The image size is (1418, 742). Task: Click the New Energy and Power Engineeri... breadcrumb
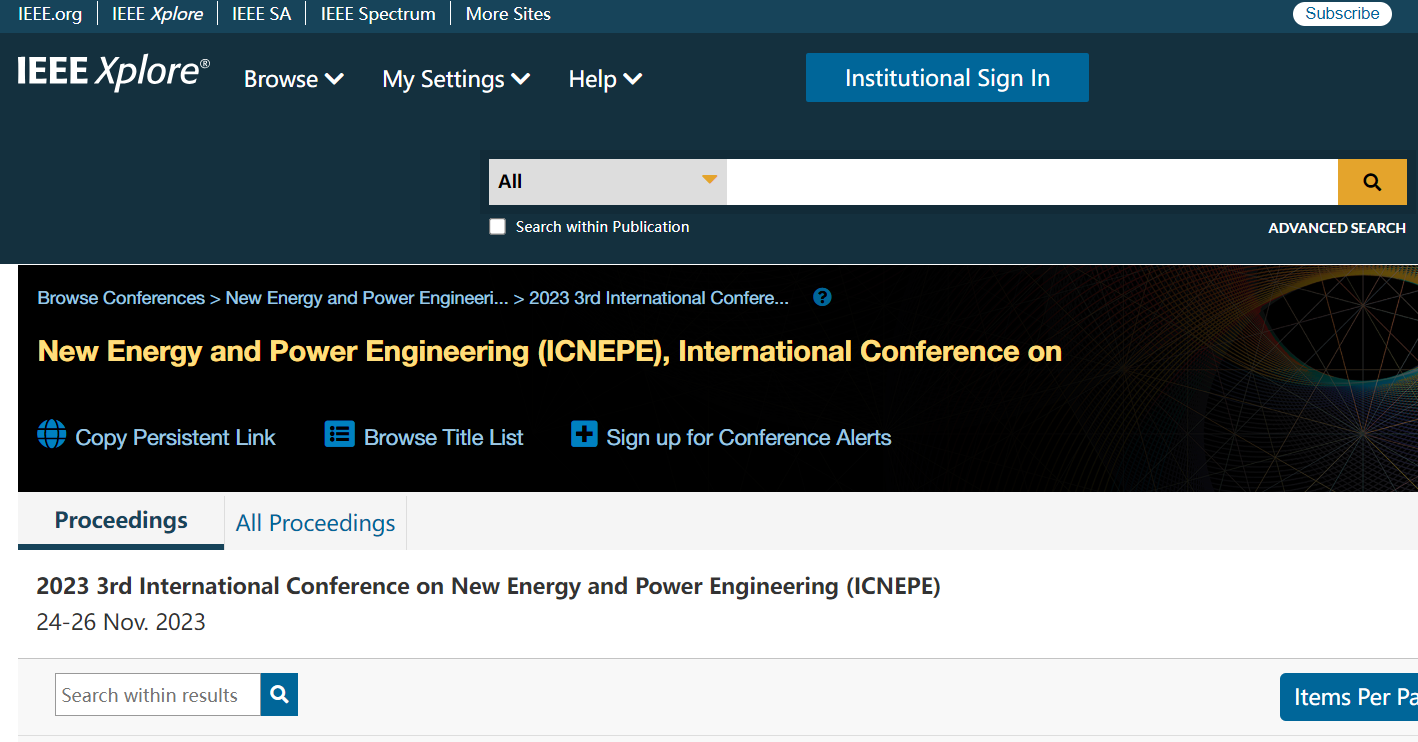point(367,298)
